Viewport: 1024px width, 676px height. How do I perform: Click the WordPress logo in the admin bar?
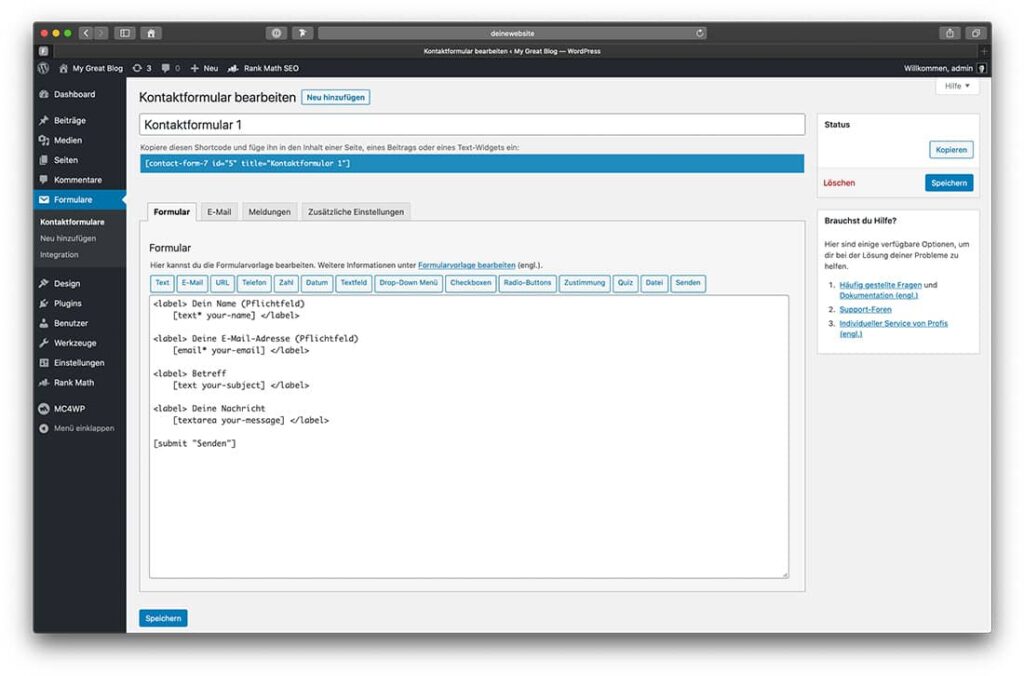(x=43, y=68)
